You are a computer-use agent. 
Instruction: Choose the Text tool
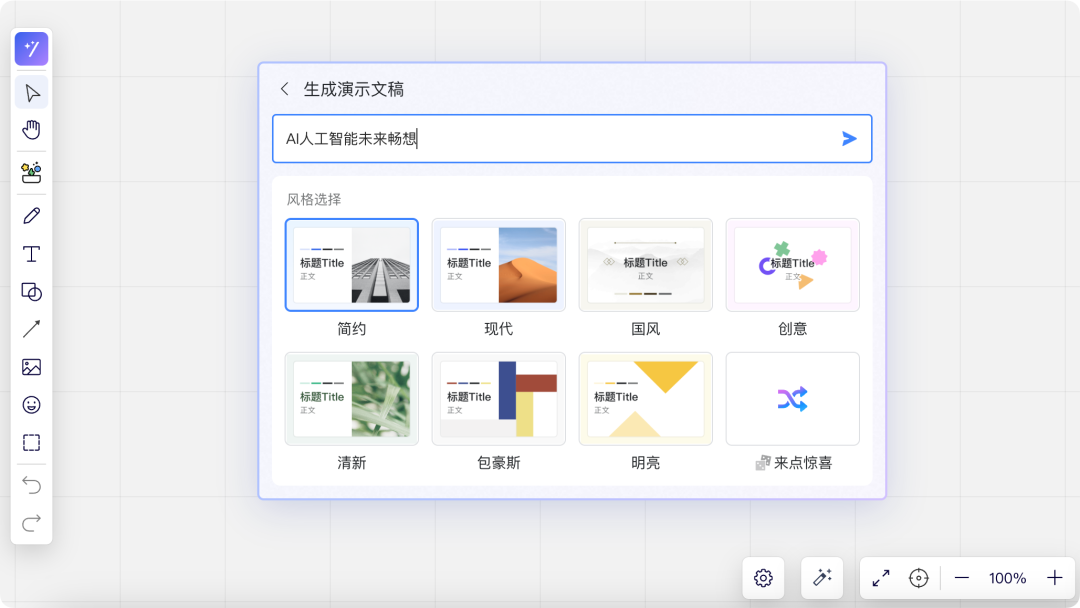pos(31,254)
